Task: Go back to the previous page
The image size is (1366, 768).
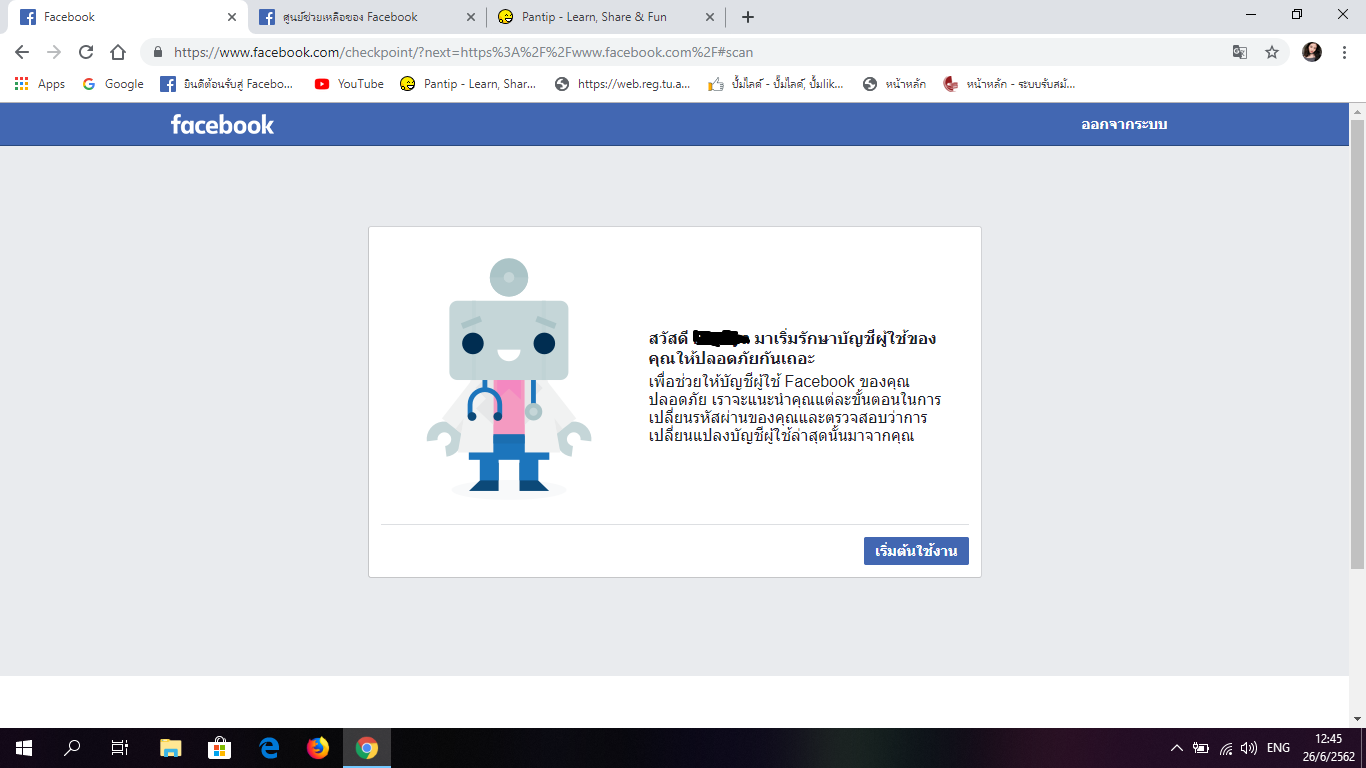Action: pyautogui.click(x=22, y=52)
